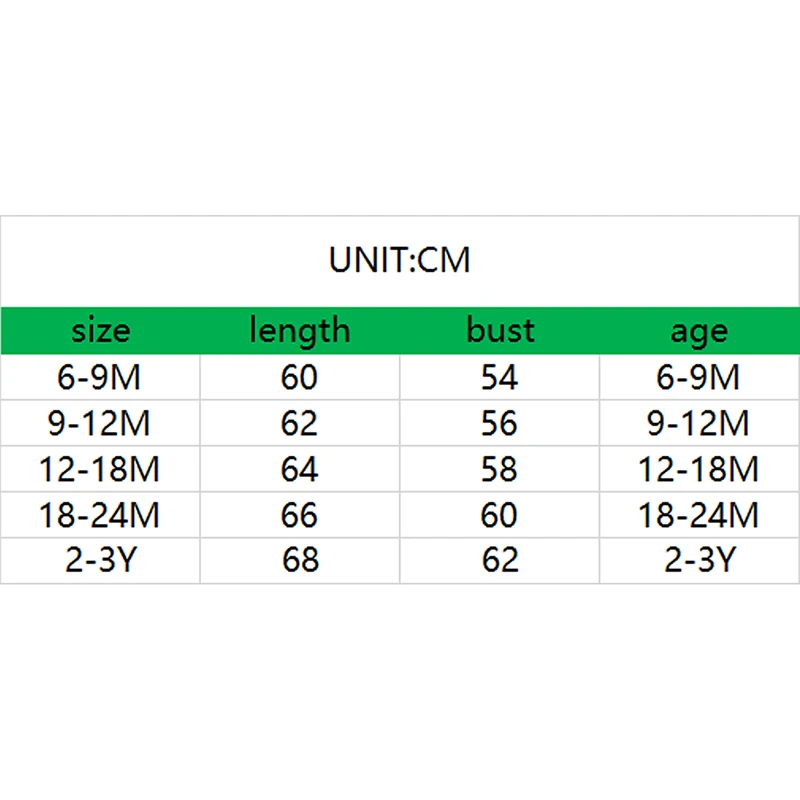800x800 pixels.
Task: Click the 12-18M cell in age column
Action: (x=700, y=469)
